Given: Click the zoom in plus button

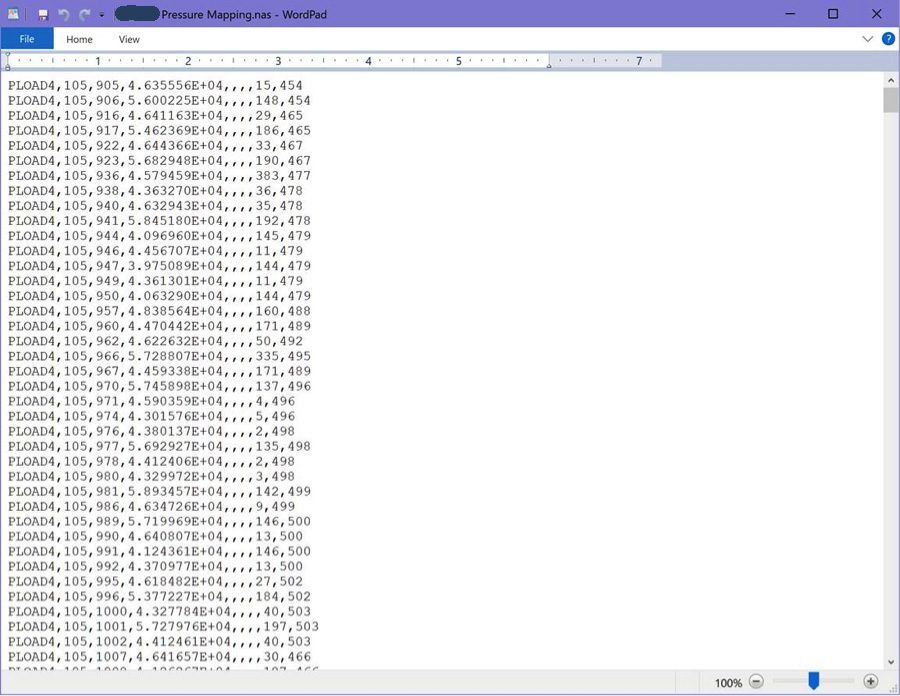Looking at the screenshot, I should click(x=871, y=682).
